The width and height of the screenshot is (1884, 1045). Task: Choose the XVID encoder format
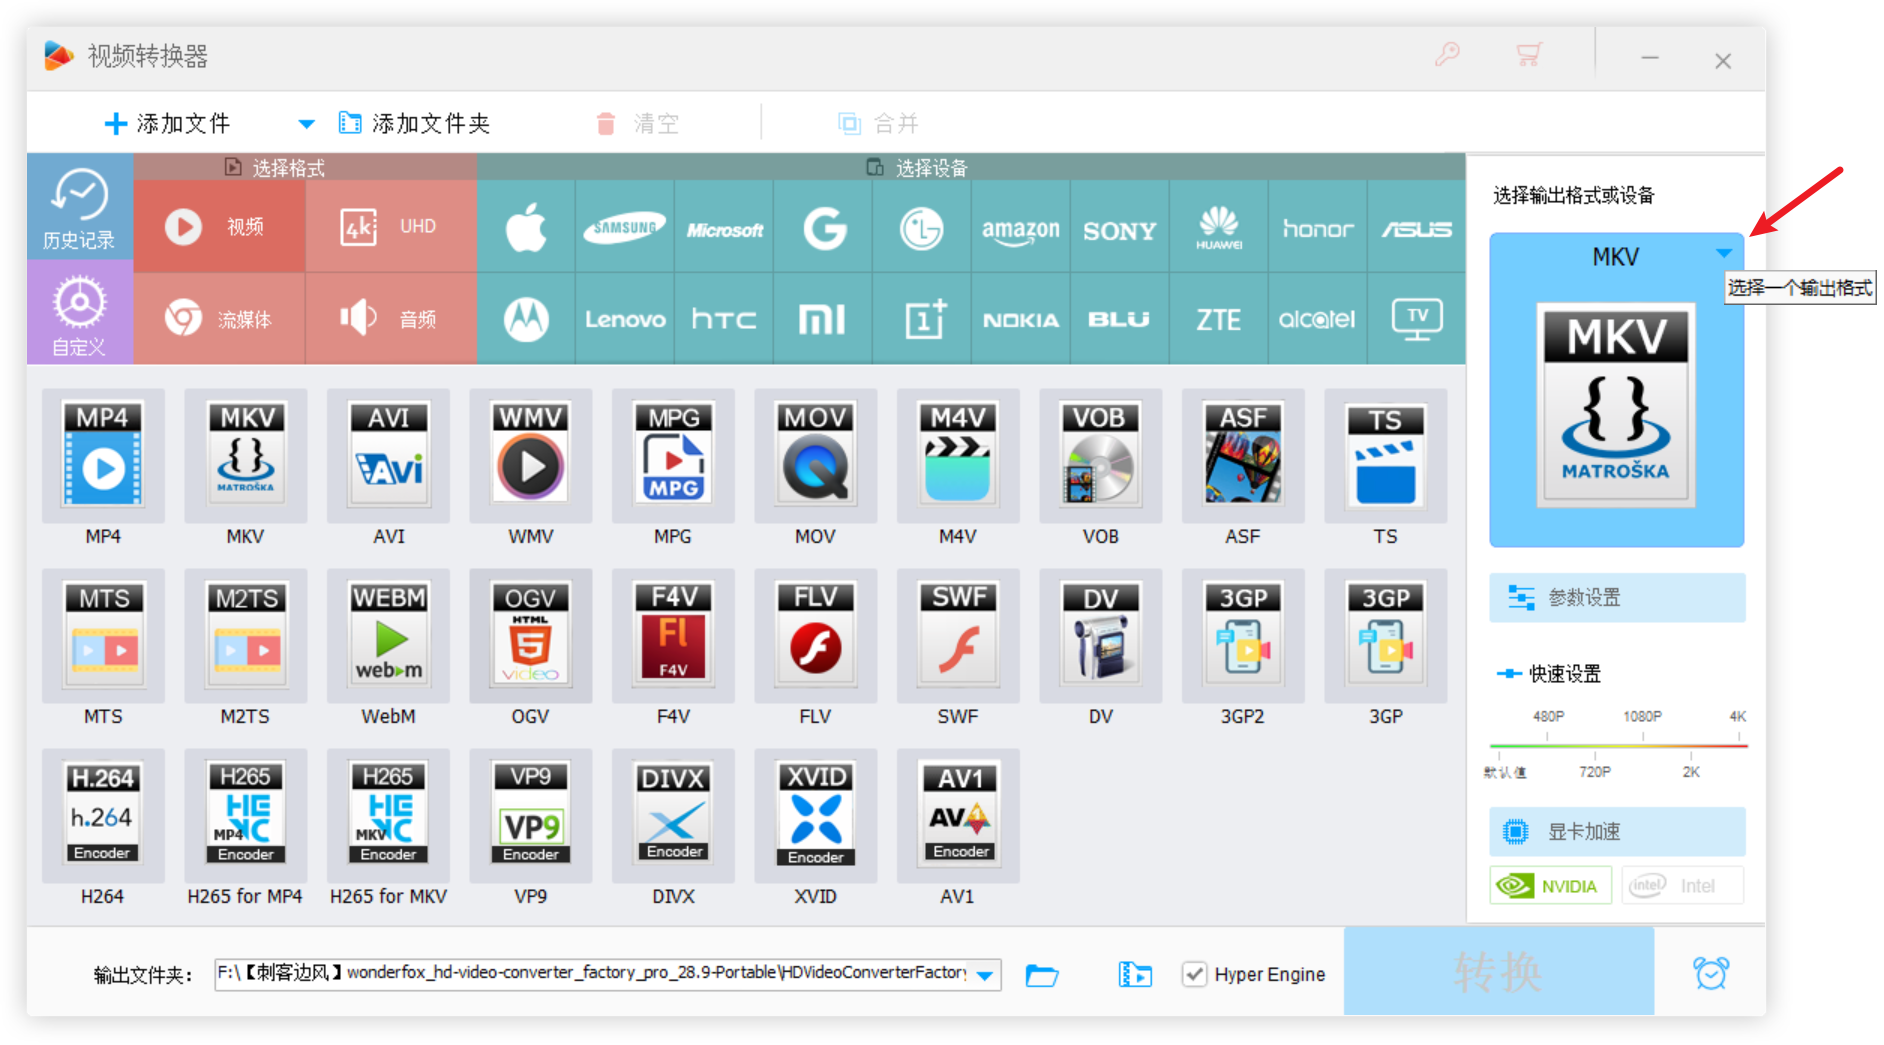point(816,816)
